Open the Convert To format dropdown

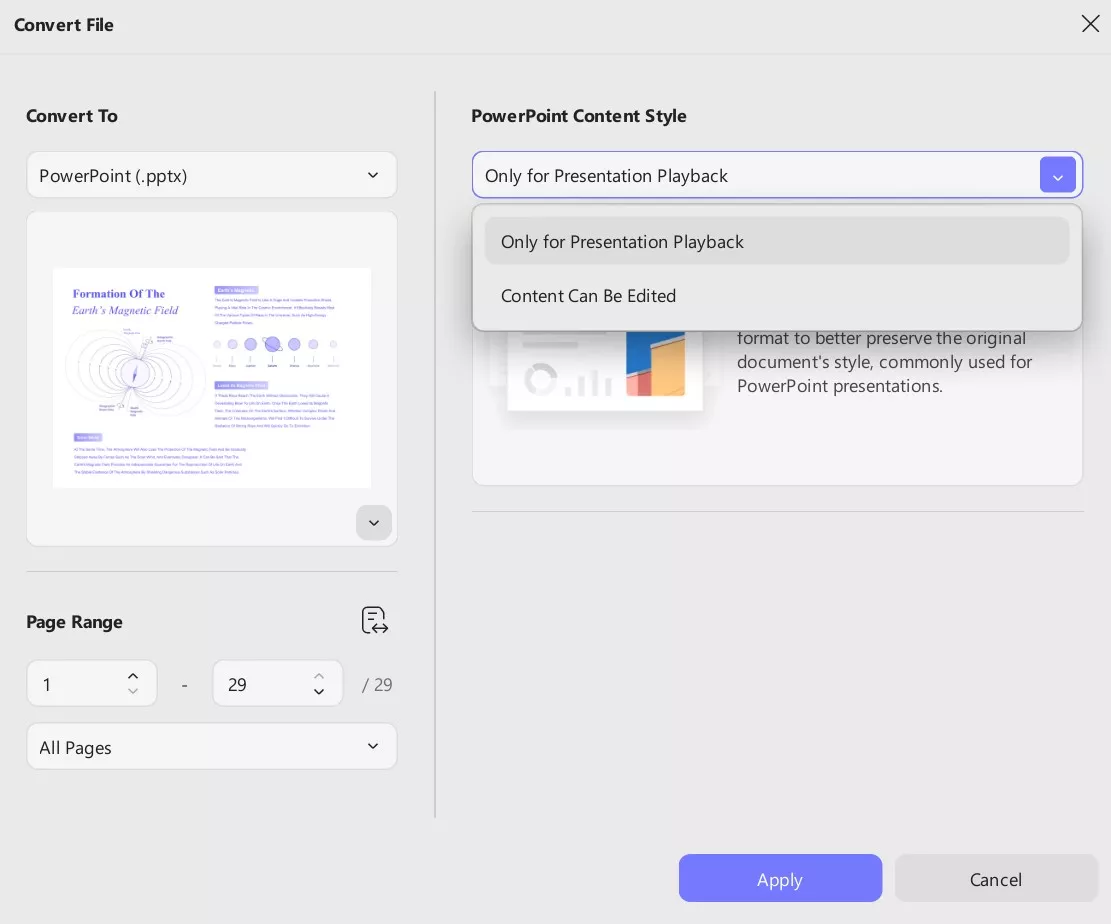tap(211, 175)
